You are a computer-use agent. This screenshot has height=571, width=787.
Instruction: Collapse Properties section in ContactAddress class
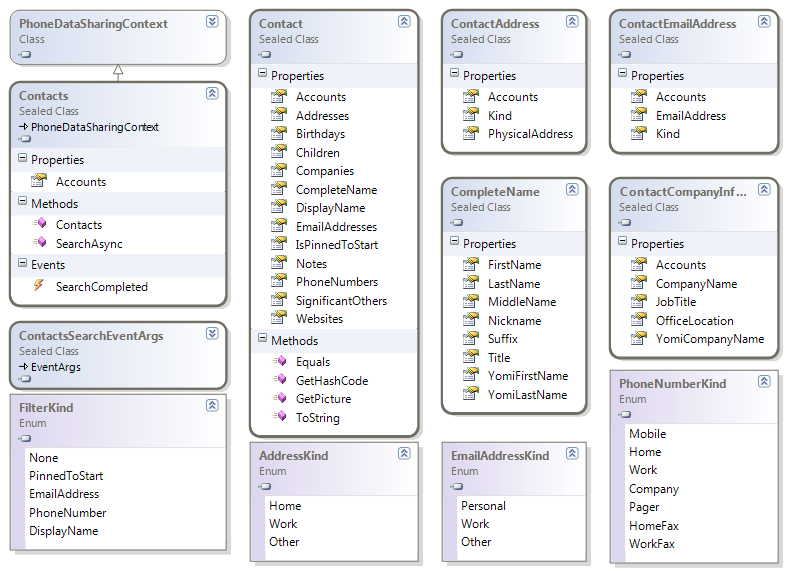454,73
